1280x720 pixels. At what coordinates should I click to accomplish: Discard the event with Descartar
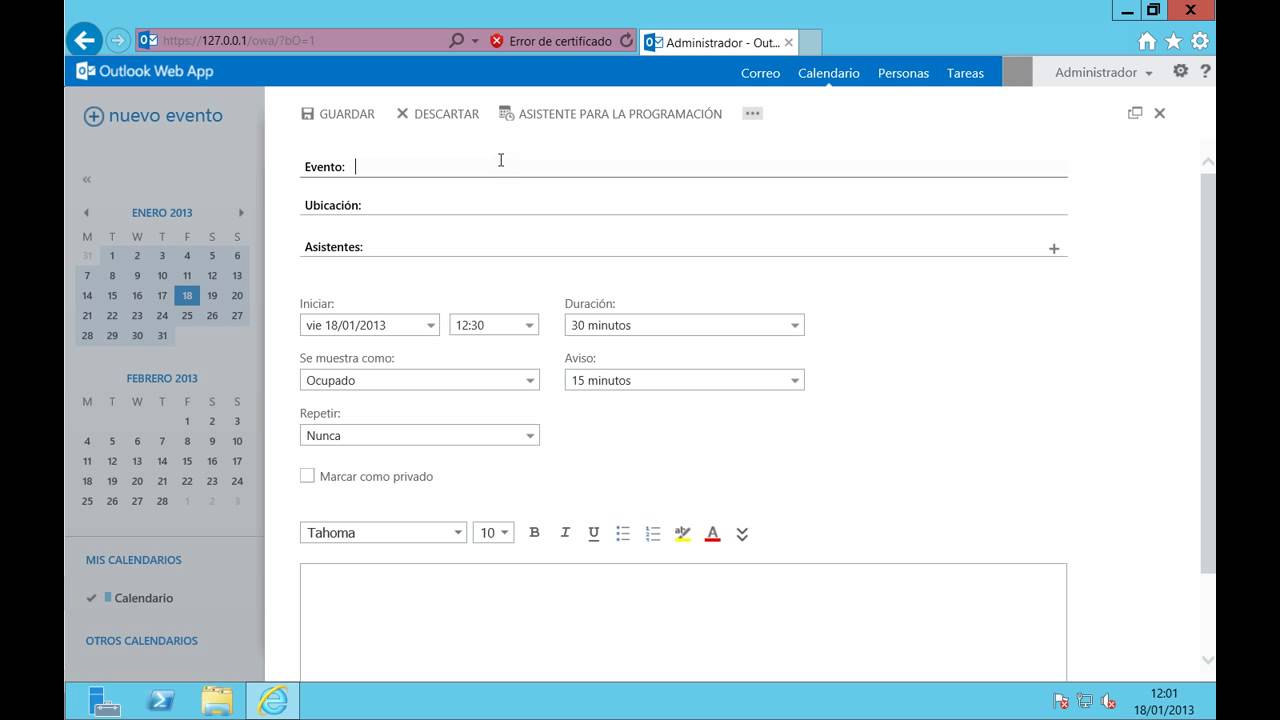(x=437, y=114)
